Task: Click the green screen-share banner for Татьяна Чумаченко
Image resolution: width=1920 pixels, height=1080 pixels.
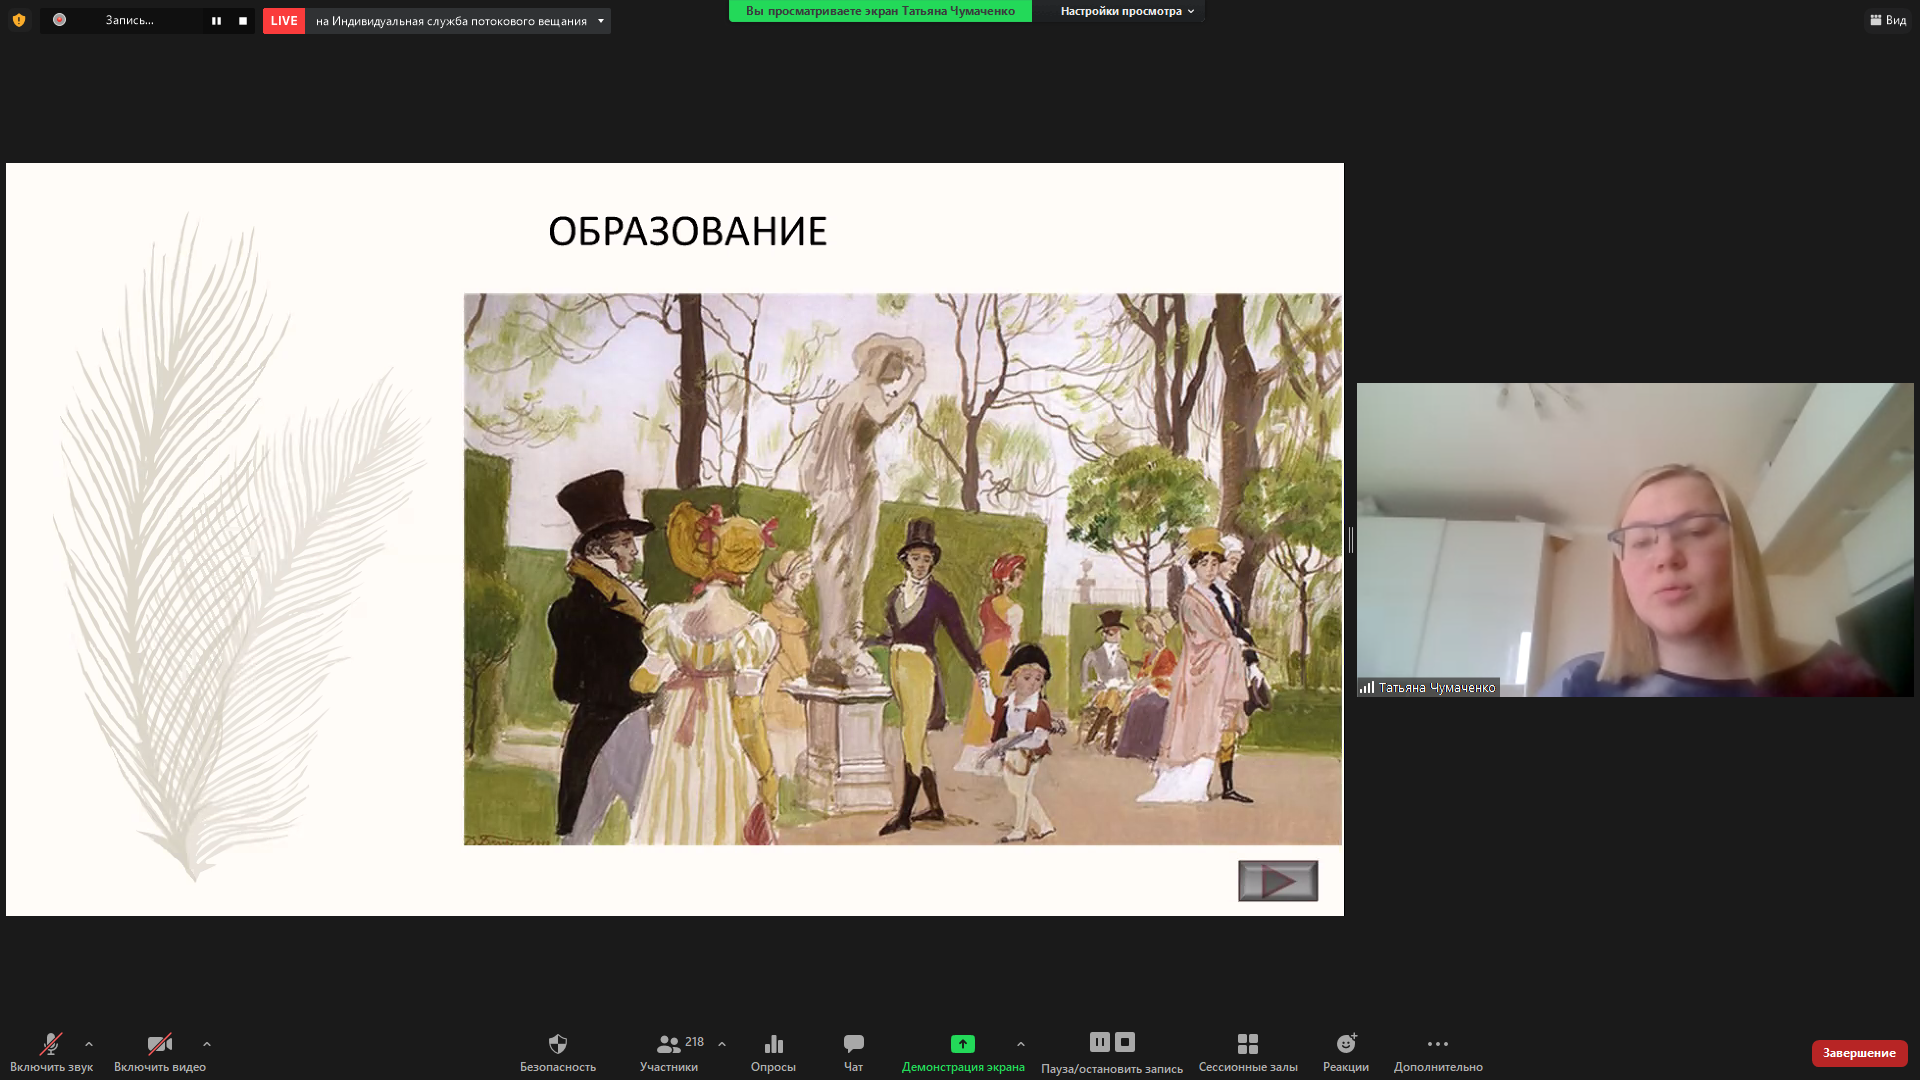Action: pyautogui.click(x=880, y=11)
